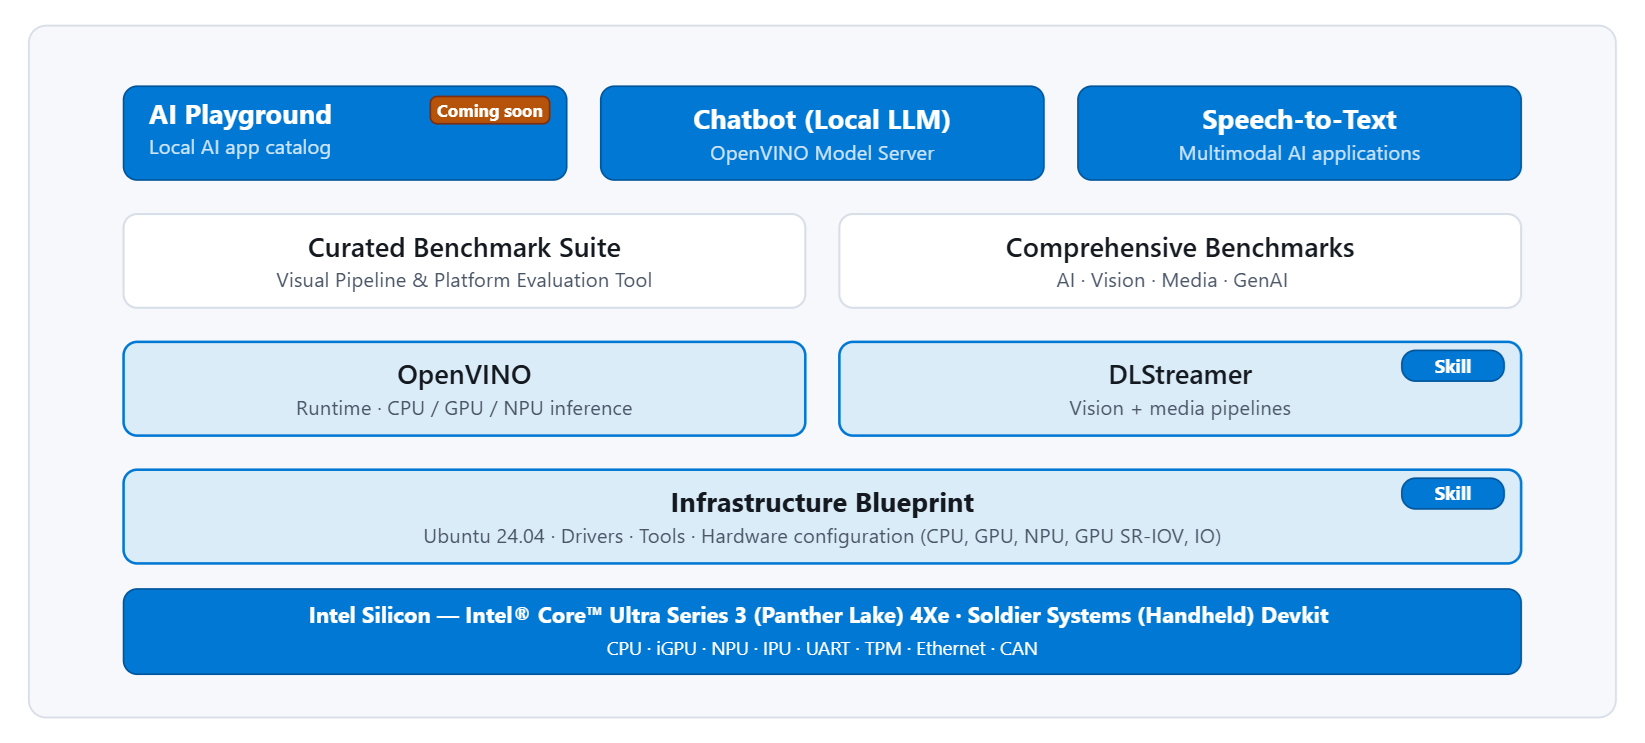Open the Speech-to-Text card
Viewport: 1645px width, 743px height.
pos(1299,133)
